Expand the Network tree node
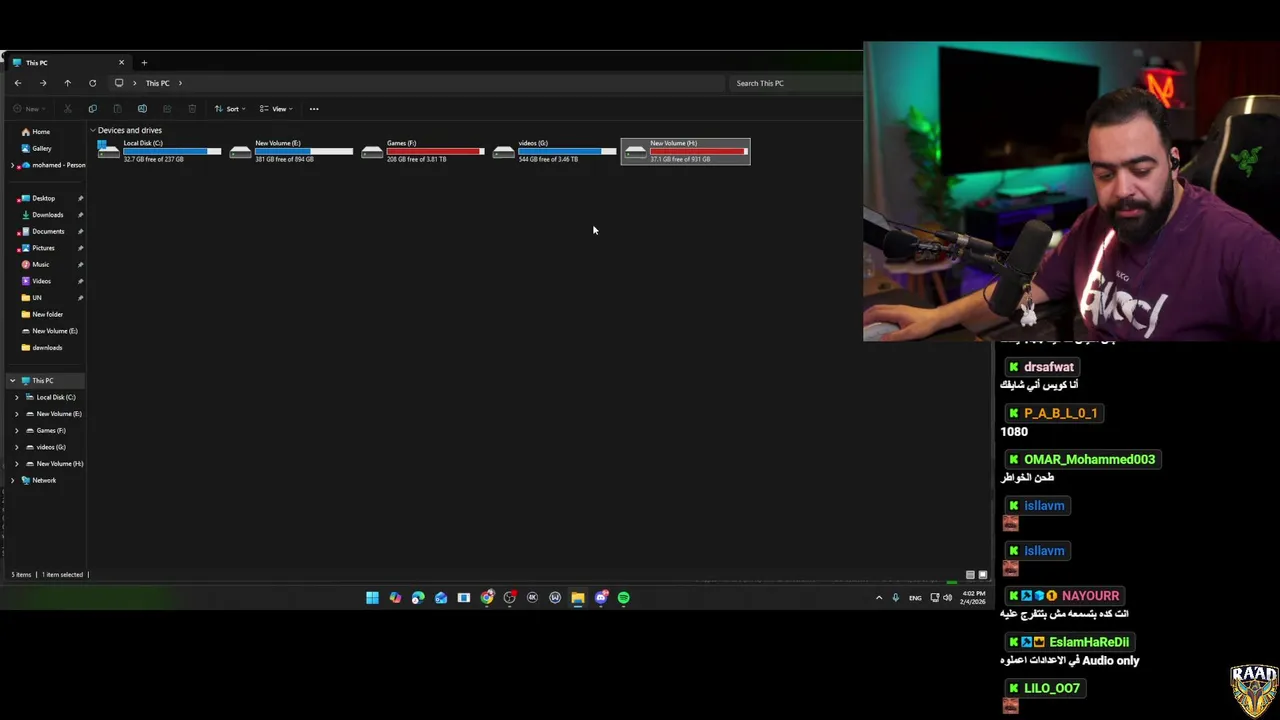 (x=12, y=480)
